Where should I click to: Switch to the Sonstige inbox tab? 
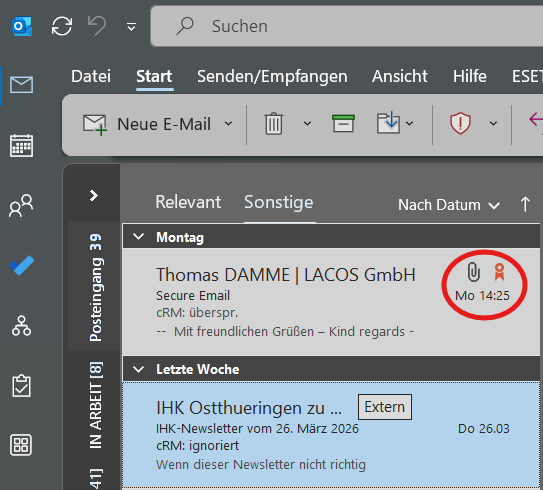[x=279, y=202]
